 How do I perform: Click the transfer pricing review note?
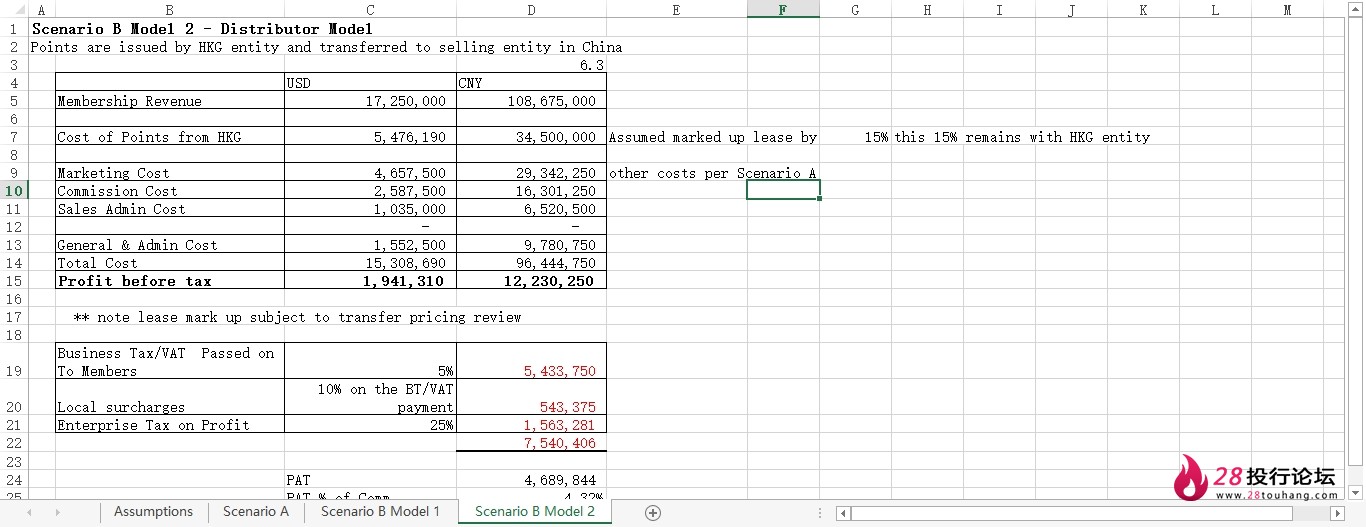point(298,317)
